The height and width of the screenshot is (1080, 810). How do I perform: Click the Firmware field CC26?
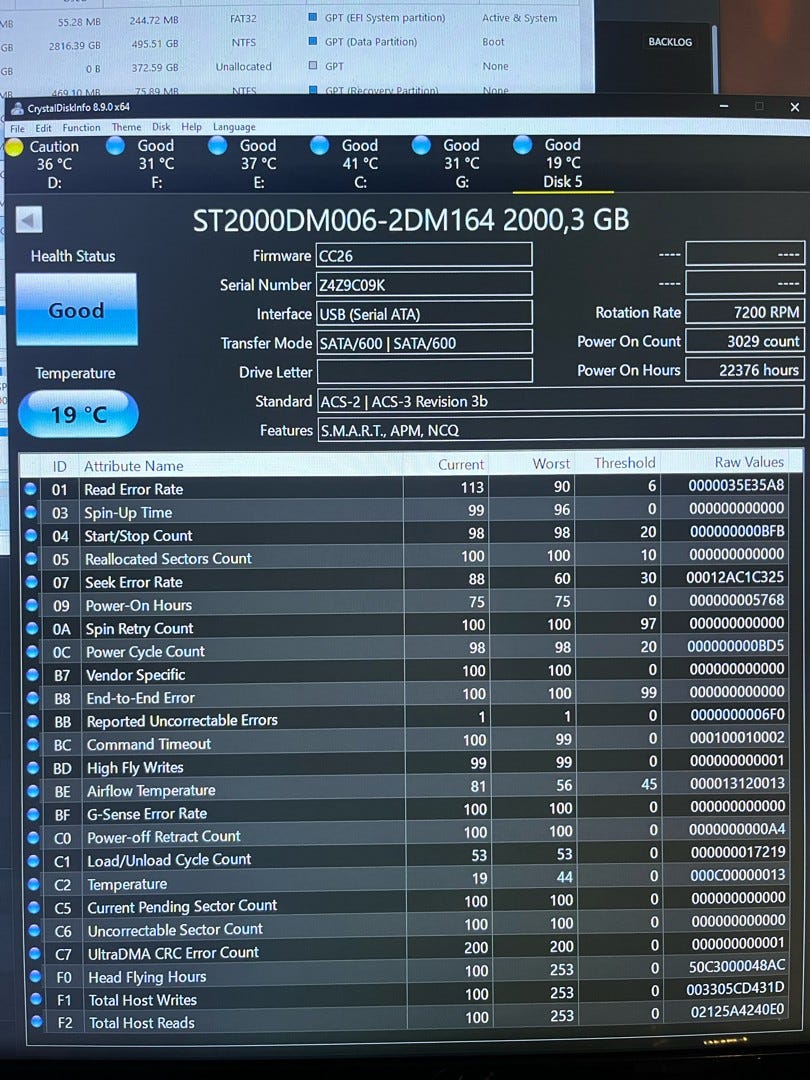424,255
